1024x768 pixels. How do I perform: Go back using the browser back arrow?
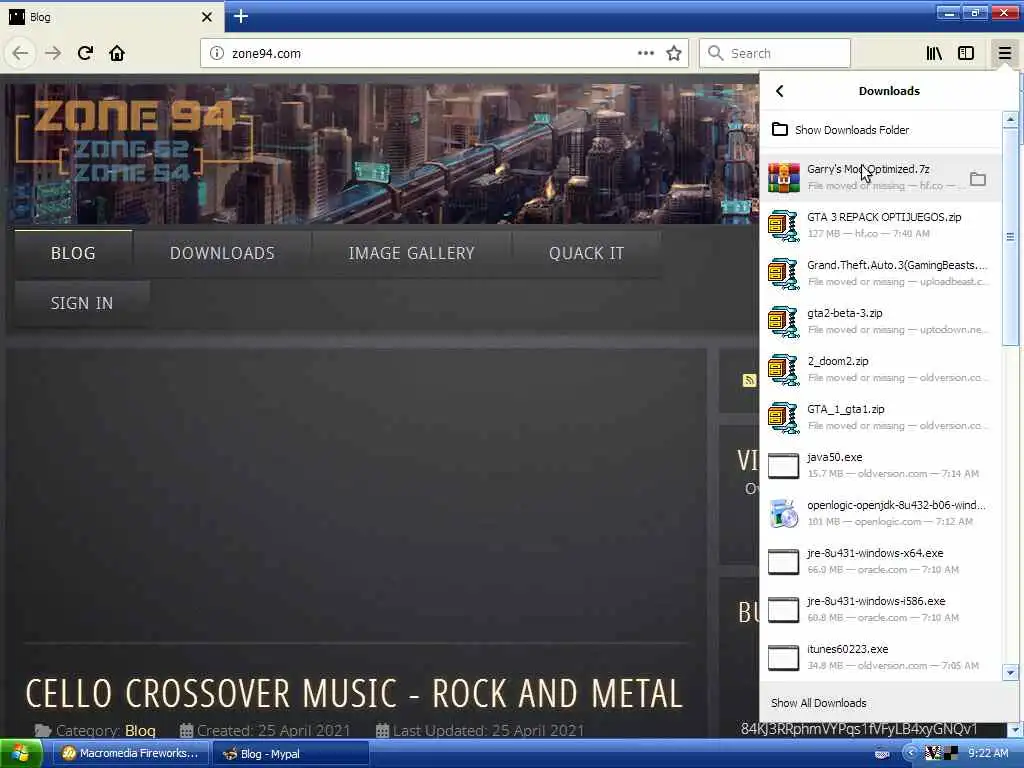click(20, 54)
